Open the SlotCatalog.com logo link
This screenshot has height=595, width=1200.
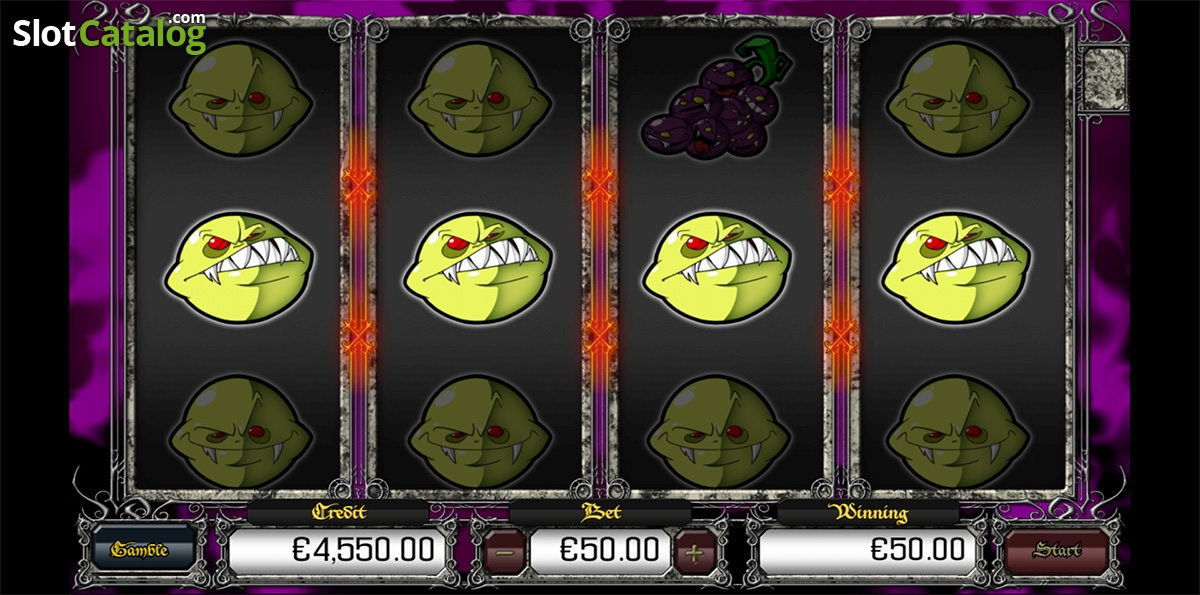110,32
